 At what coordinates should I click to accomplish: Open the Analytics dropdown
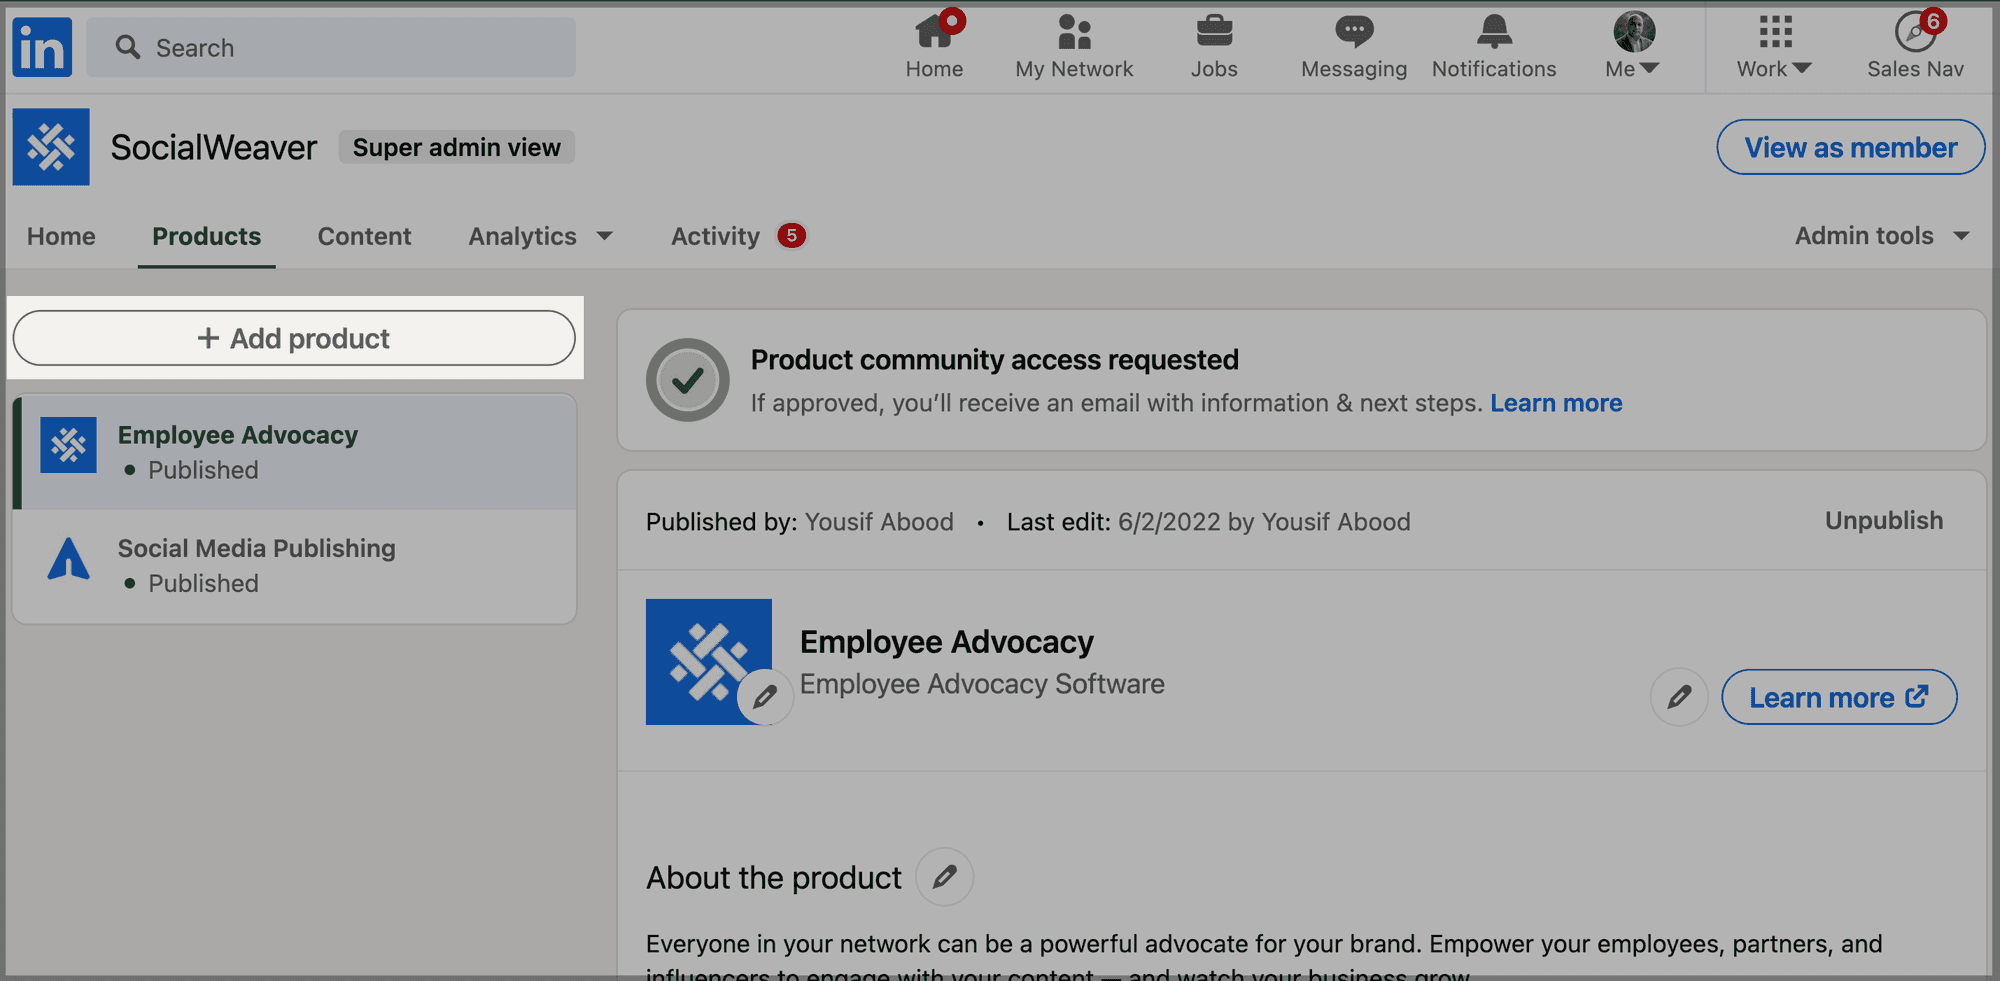pyautogui.click(x=540, y=236)
